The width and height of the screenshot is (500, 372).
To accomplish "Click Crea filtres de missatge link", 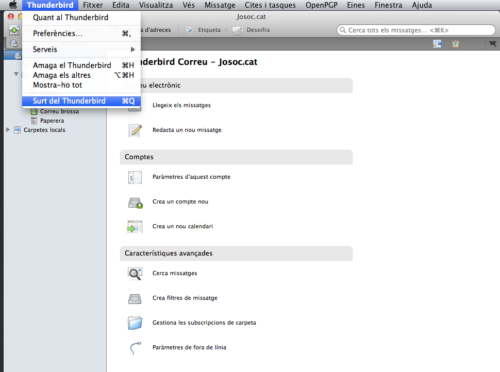I will click(185, 298).
